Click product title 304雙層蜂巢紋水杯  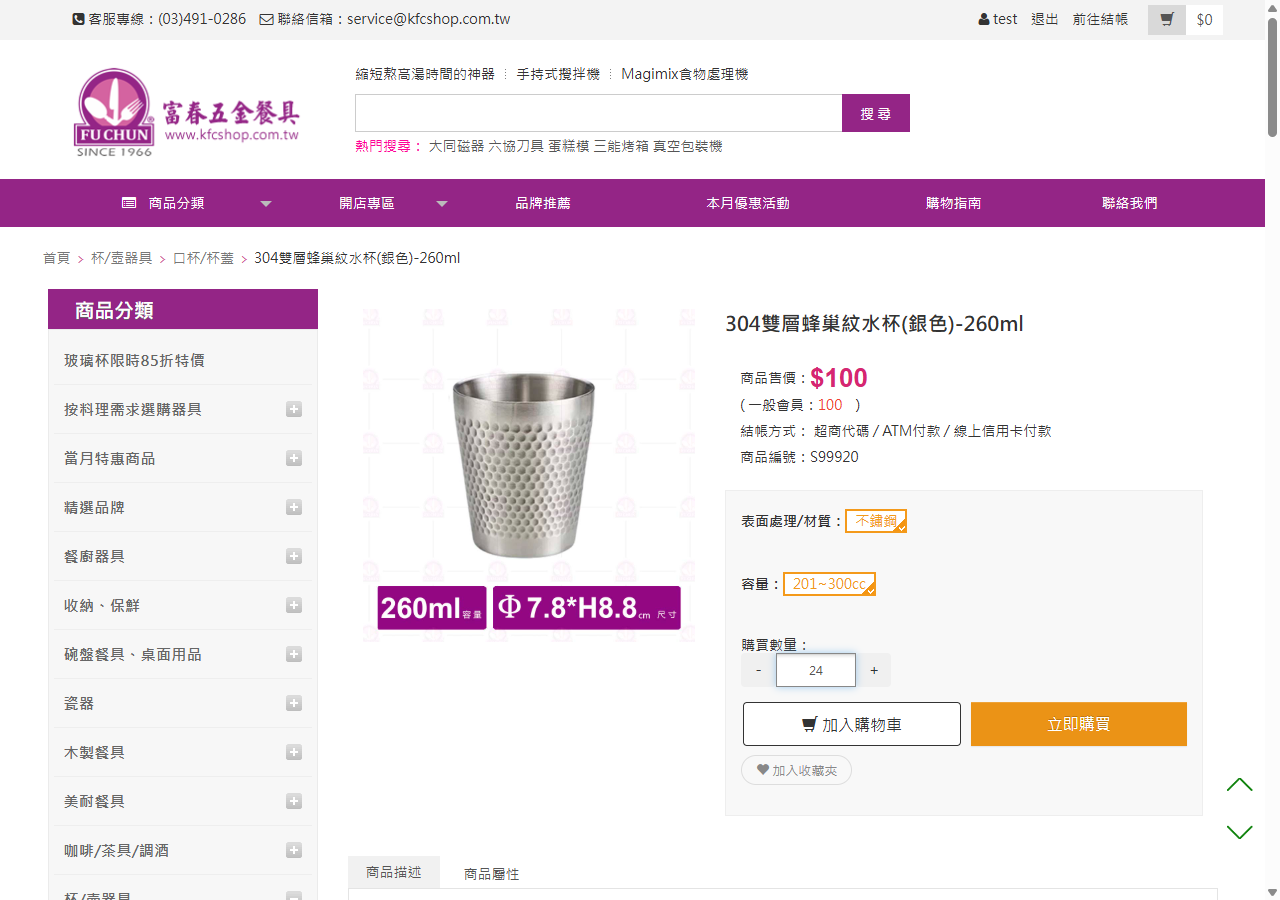click(874, 324)
